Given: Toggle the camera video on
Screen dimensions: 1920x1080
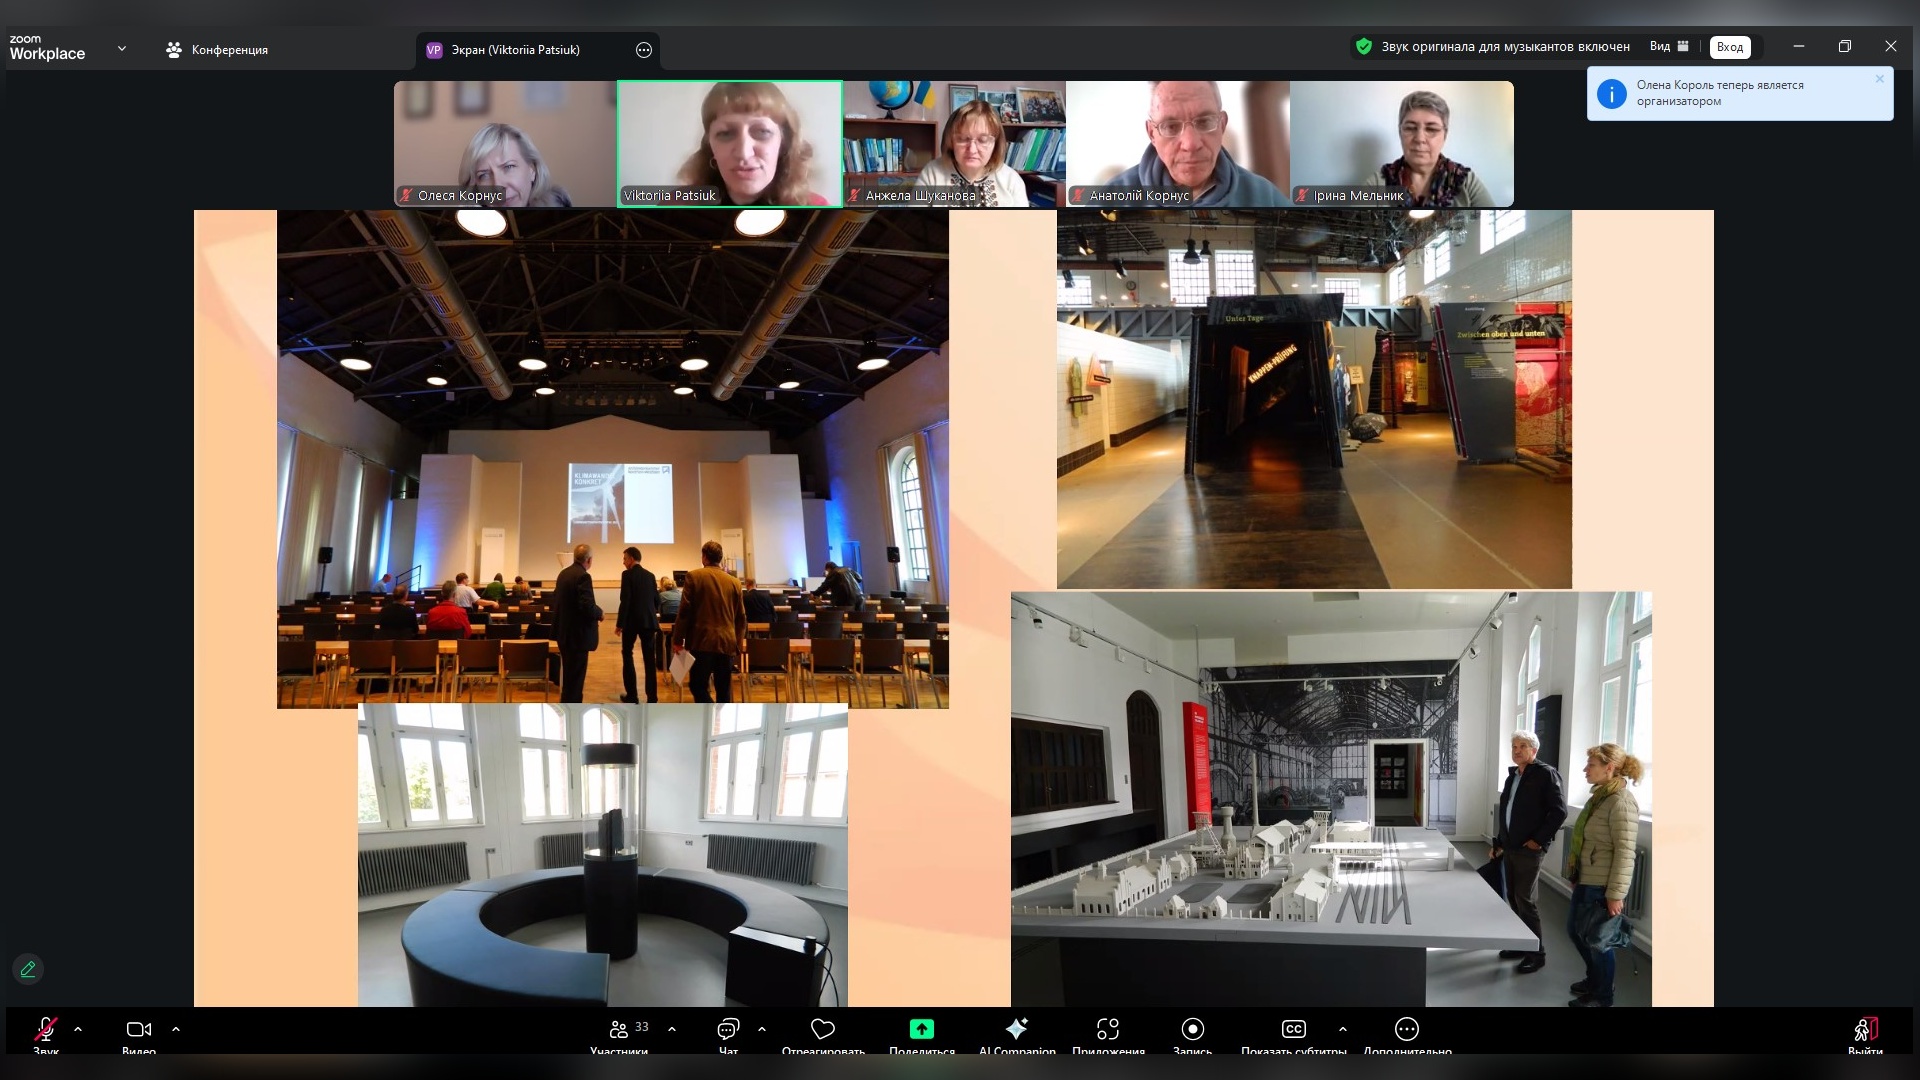Looking at the screenshot, I should (139, 1029).
